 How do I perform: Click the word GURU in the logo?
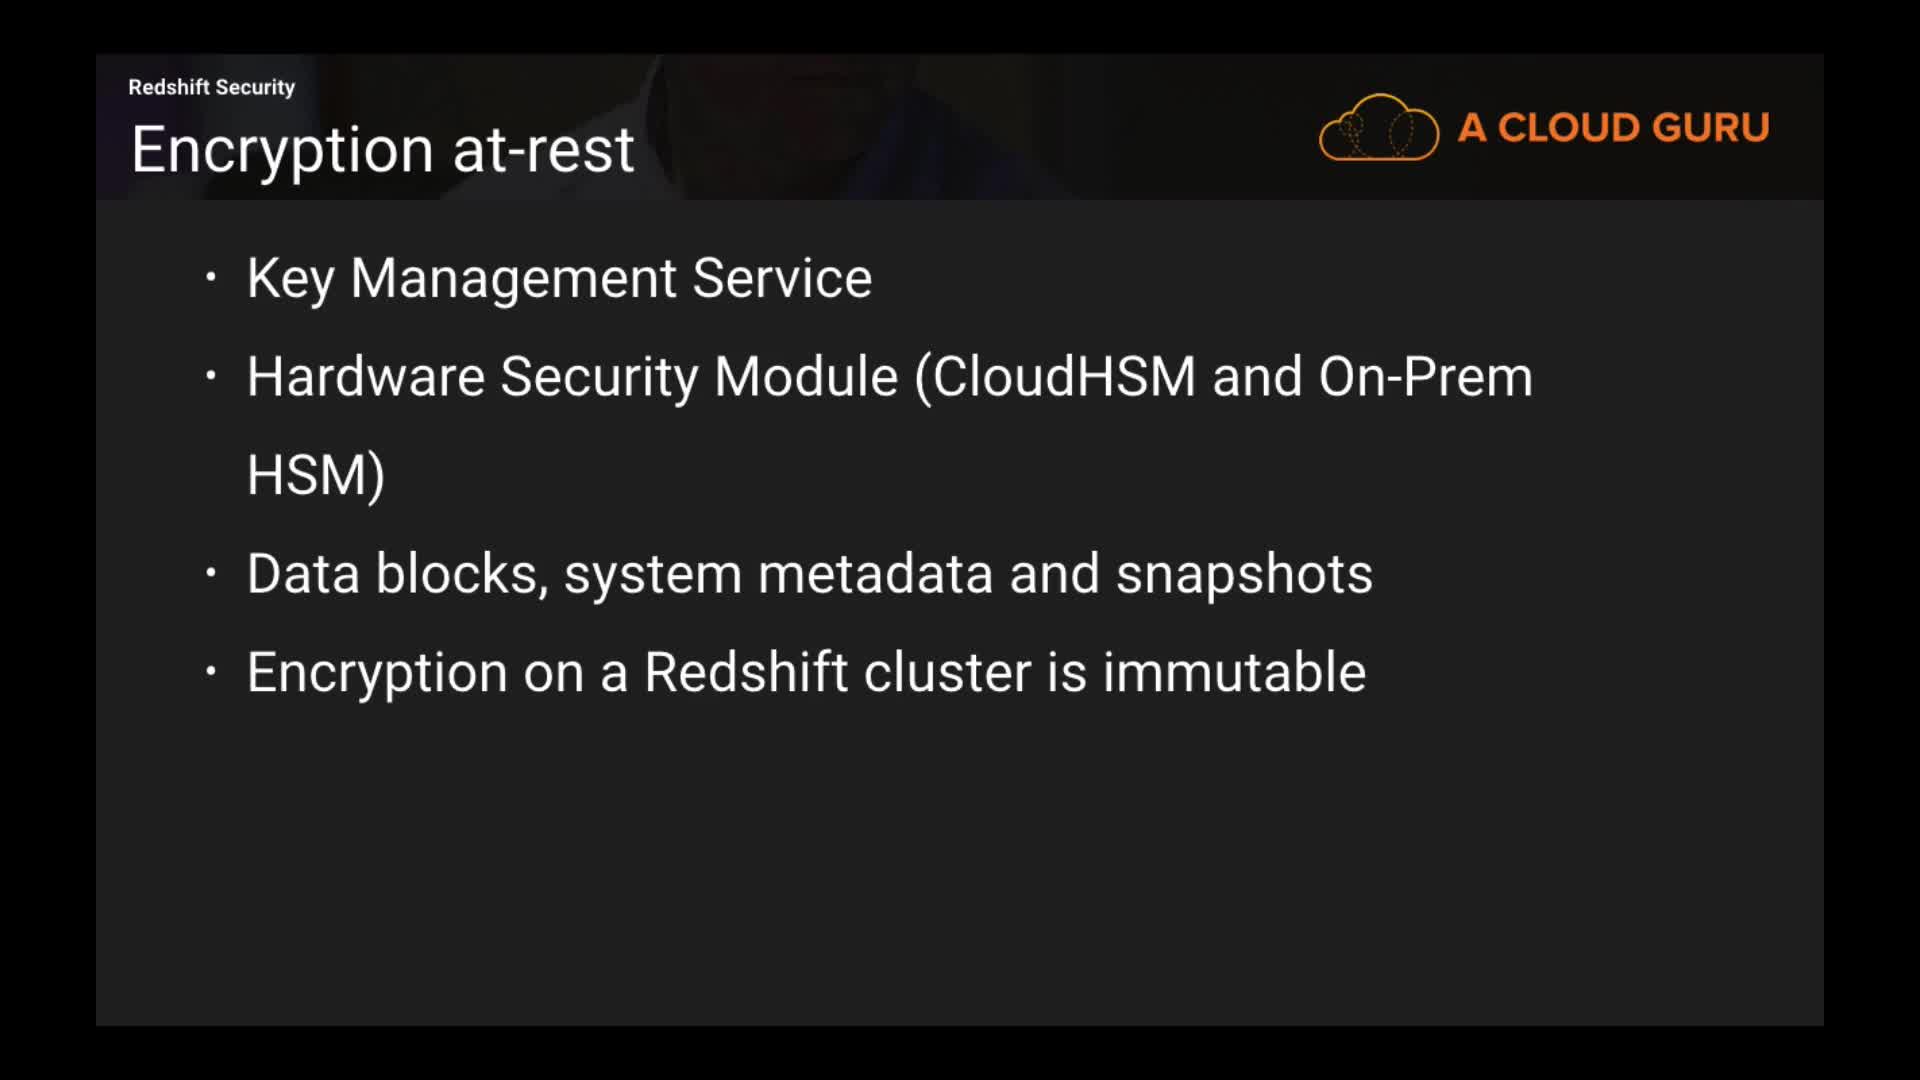pos(1710,128)
